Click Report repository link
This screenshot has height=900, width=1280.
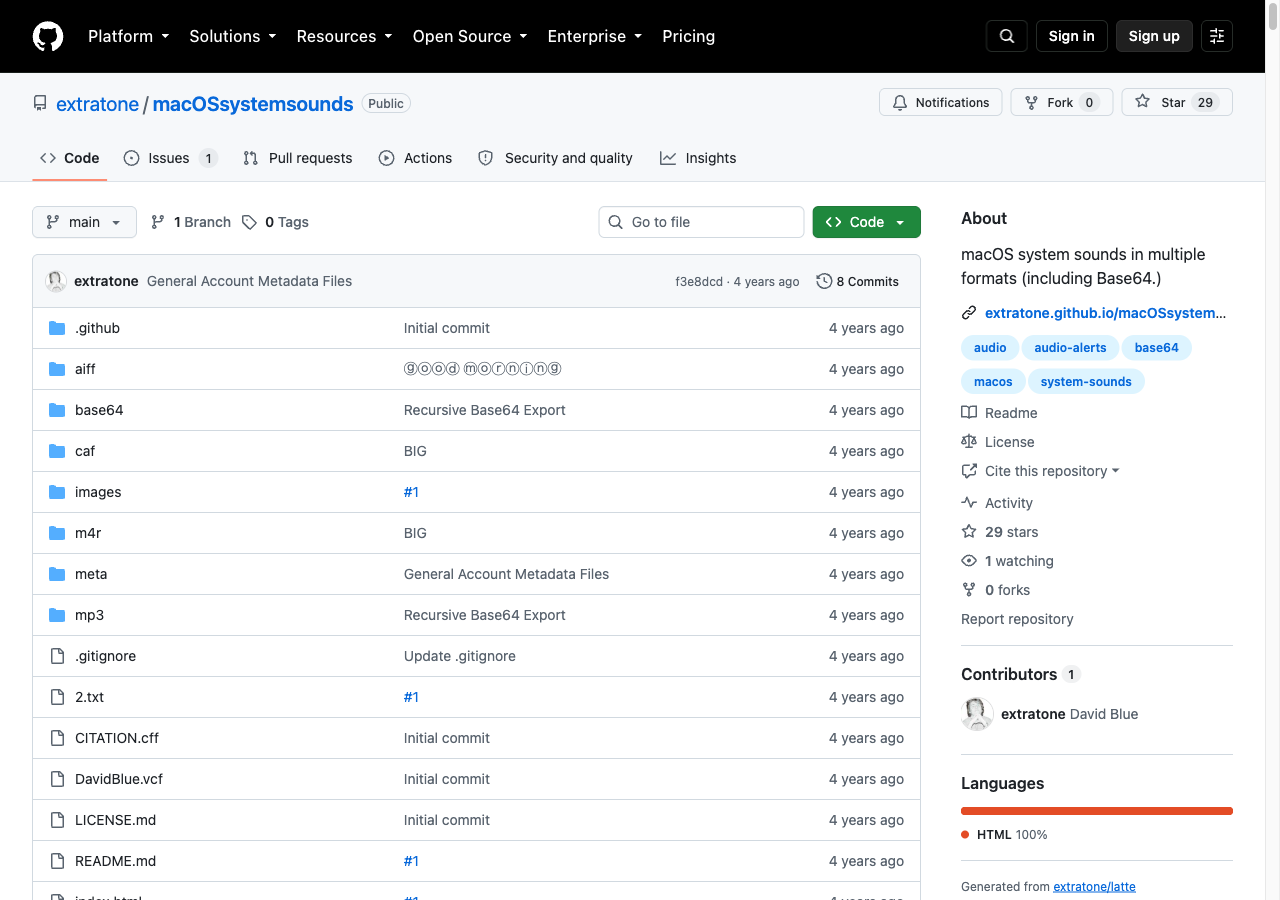point(1017,619)
